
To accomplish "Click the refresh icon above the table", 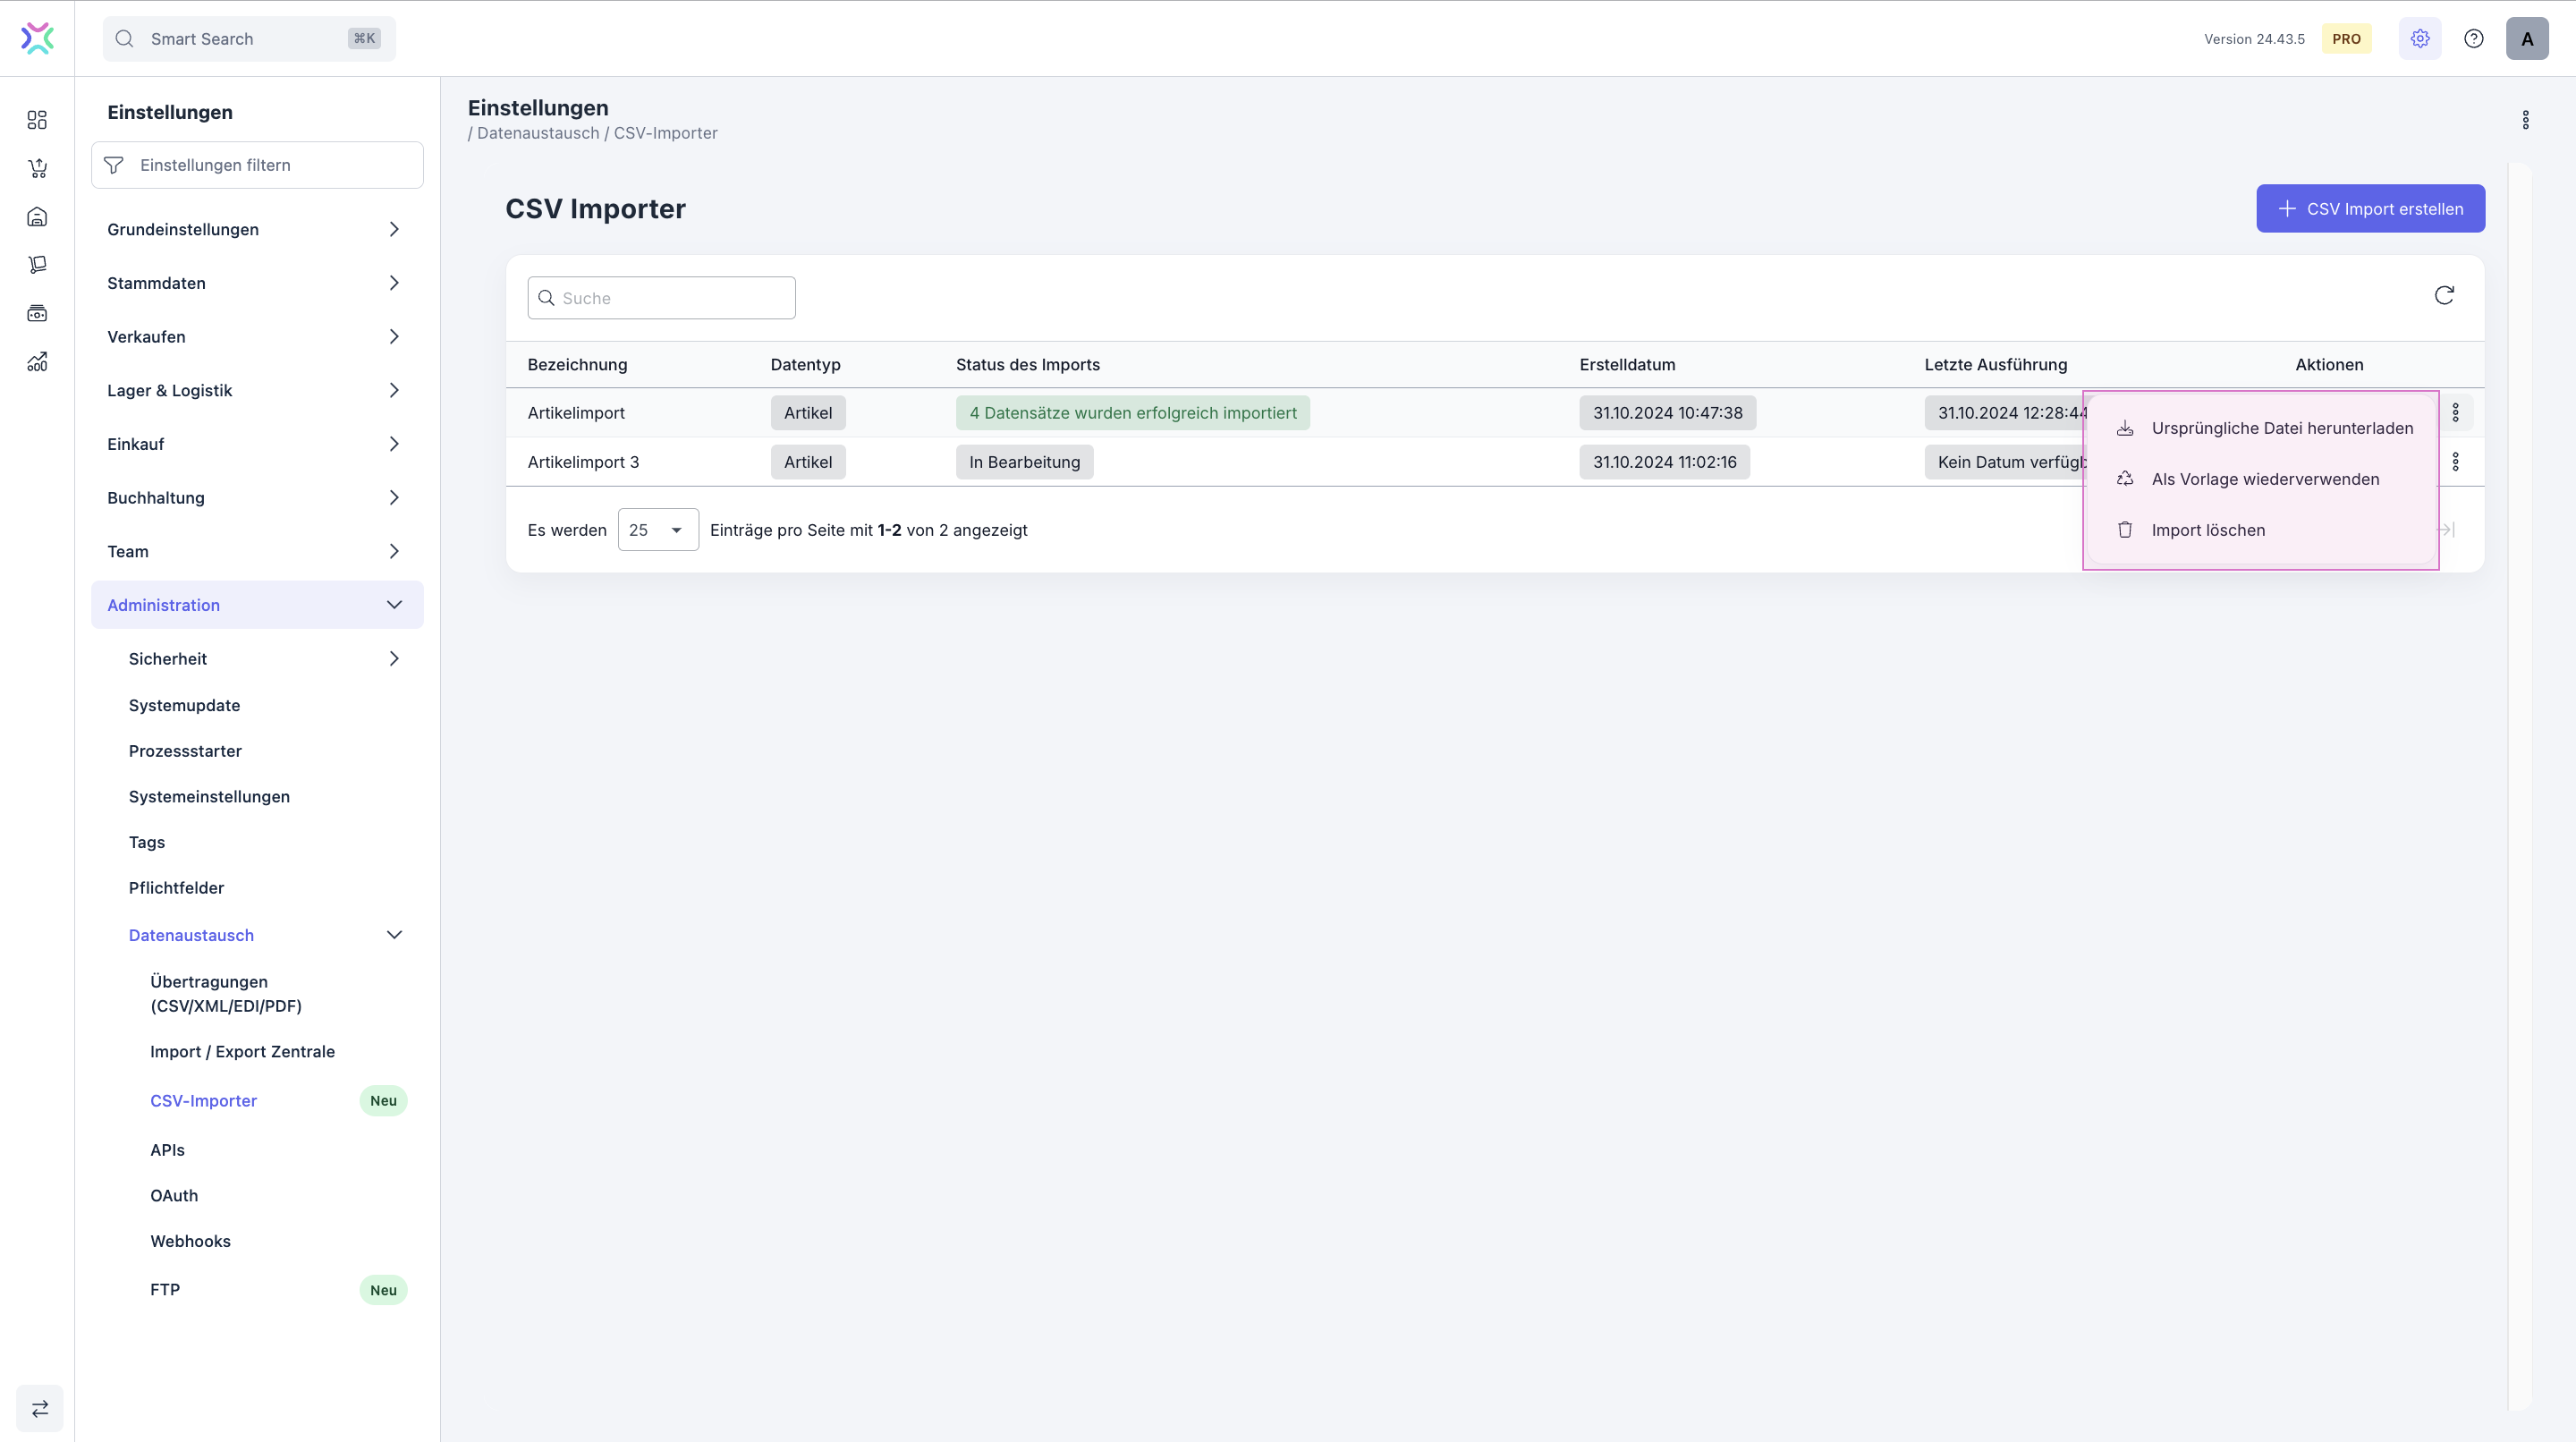I will [2444, 295].
